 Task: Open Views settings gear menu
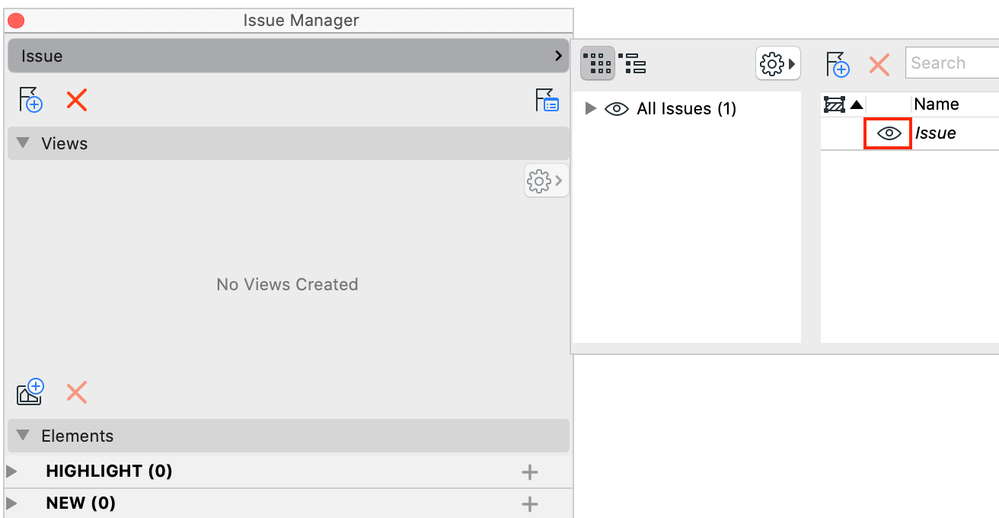[544, 181]
